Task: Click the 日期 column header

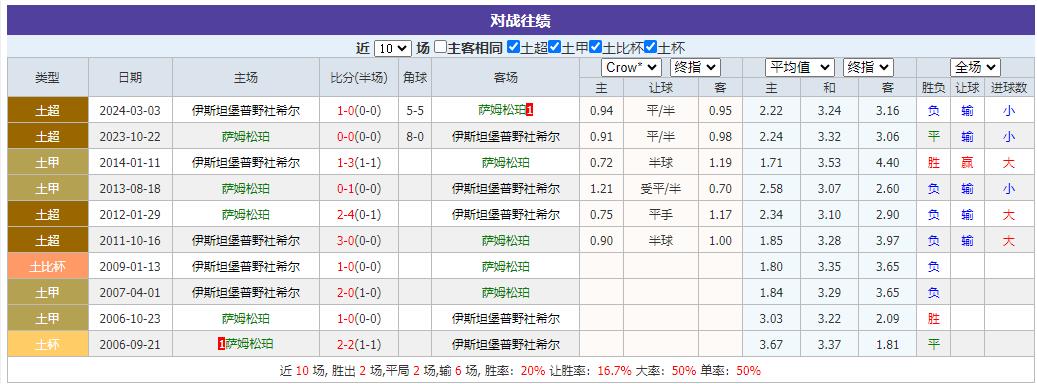Action: 130,77
